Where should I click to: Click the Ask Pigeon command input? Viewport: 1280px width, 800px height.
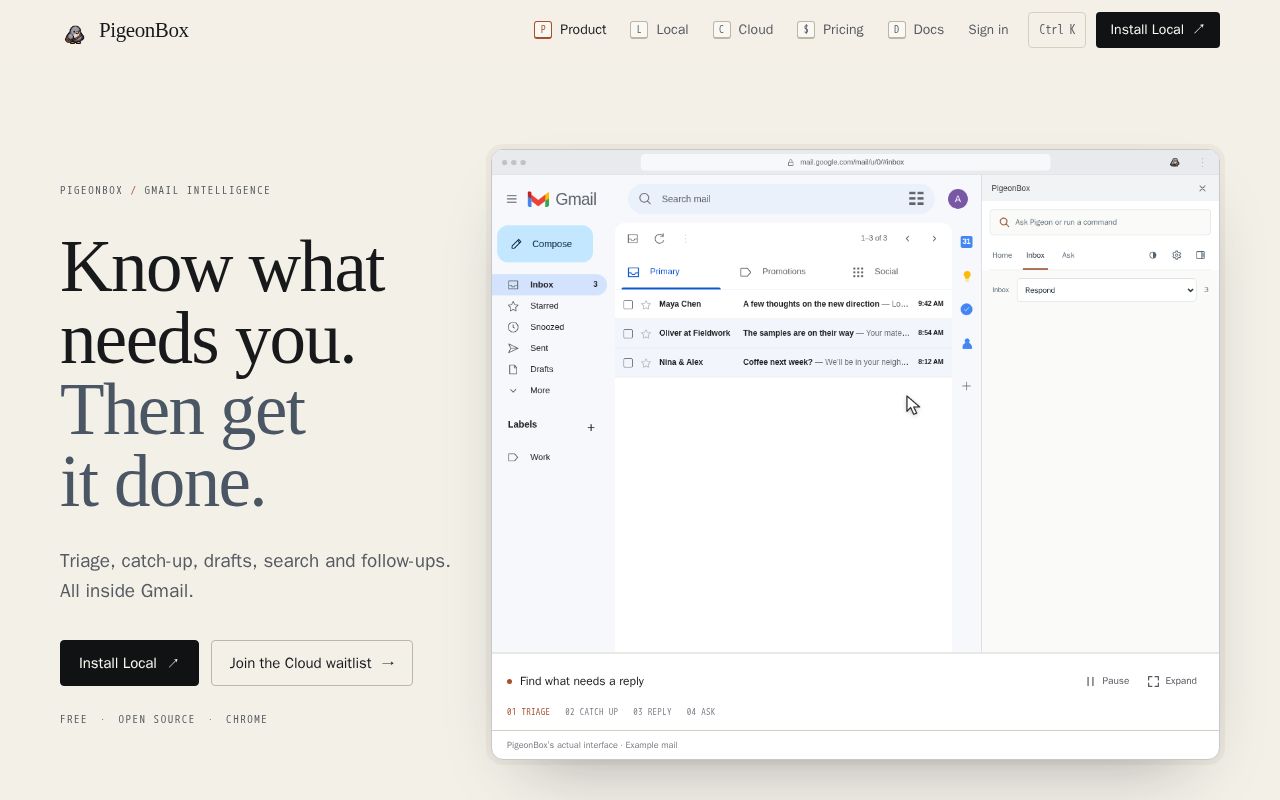pos(1100,222)
